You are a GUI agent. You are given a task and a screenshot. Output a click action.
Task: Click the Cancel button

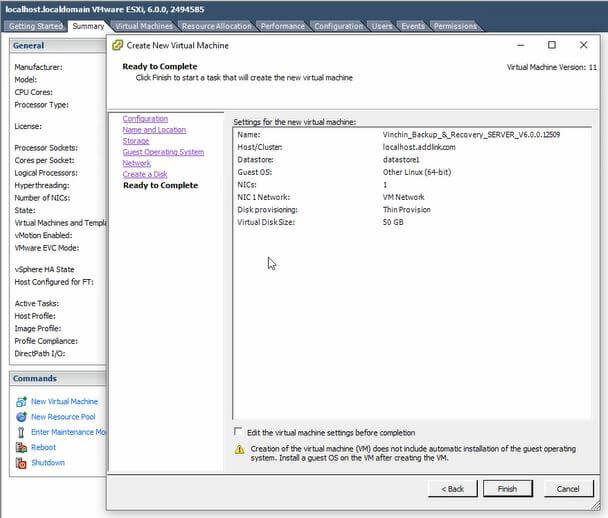[568, 489]
